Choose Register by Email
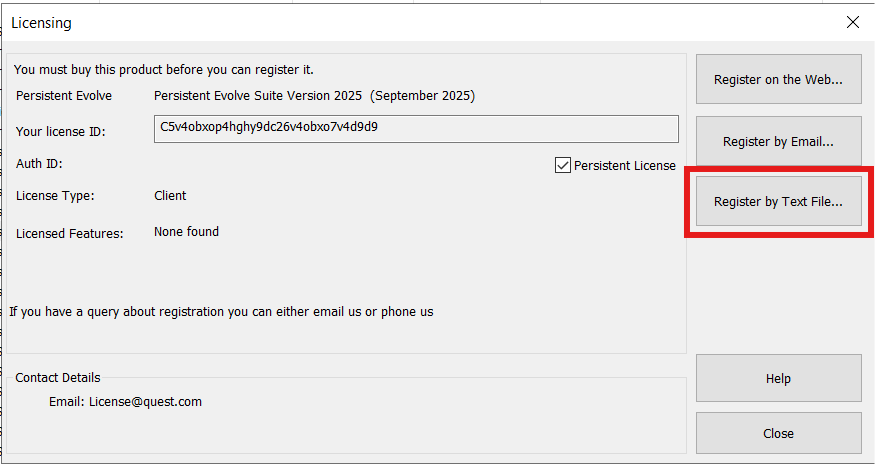 pos(778,142)
